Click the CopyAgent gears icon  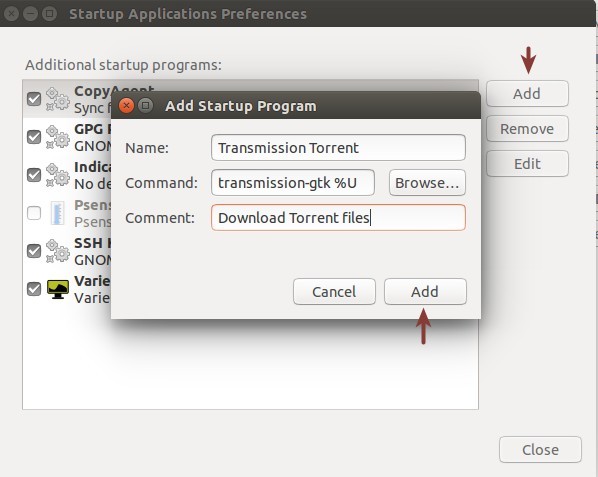tap(58, 99)
